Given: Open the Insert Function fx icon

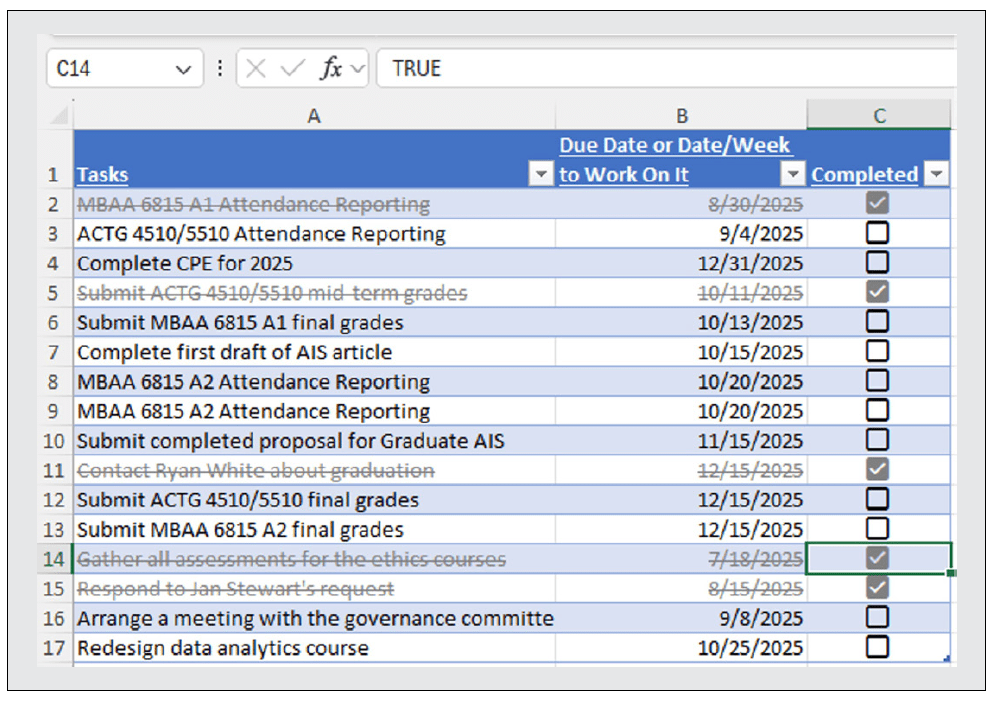Looking at the screenshot, I should pyautogui.click(x=331, y=69).
